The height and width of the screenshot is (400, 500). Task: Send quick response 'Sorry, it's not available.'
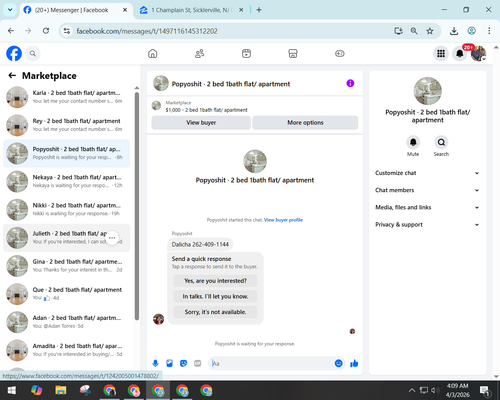(215, 312)
